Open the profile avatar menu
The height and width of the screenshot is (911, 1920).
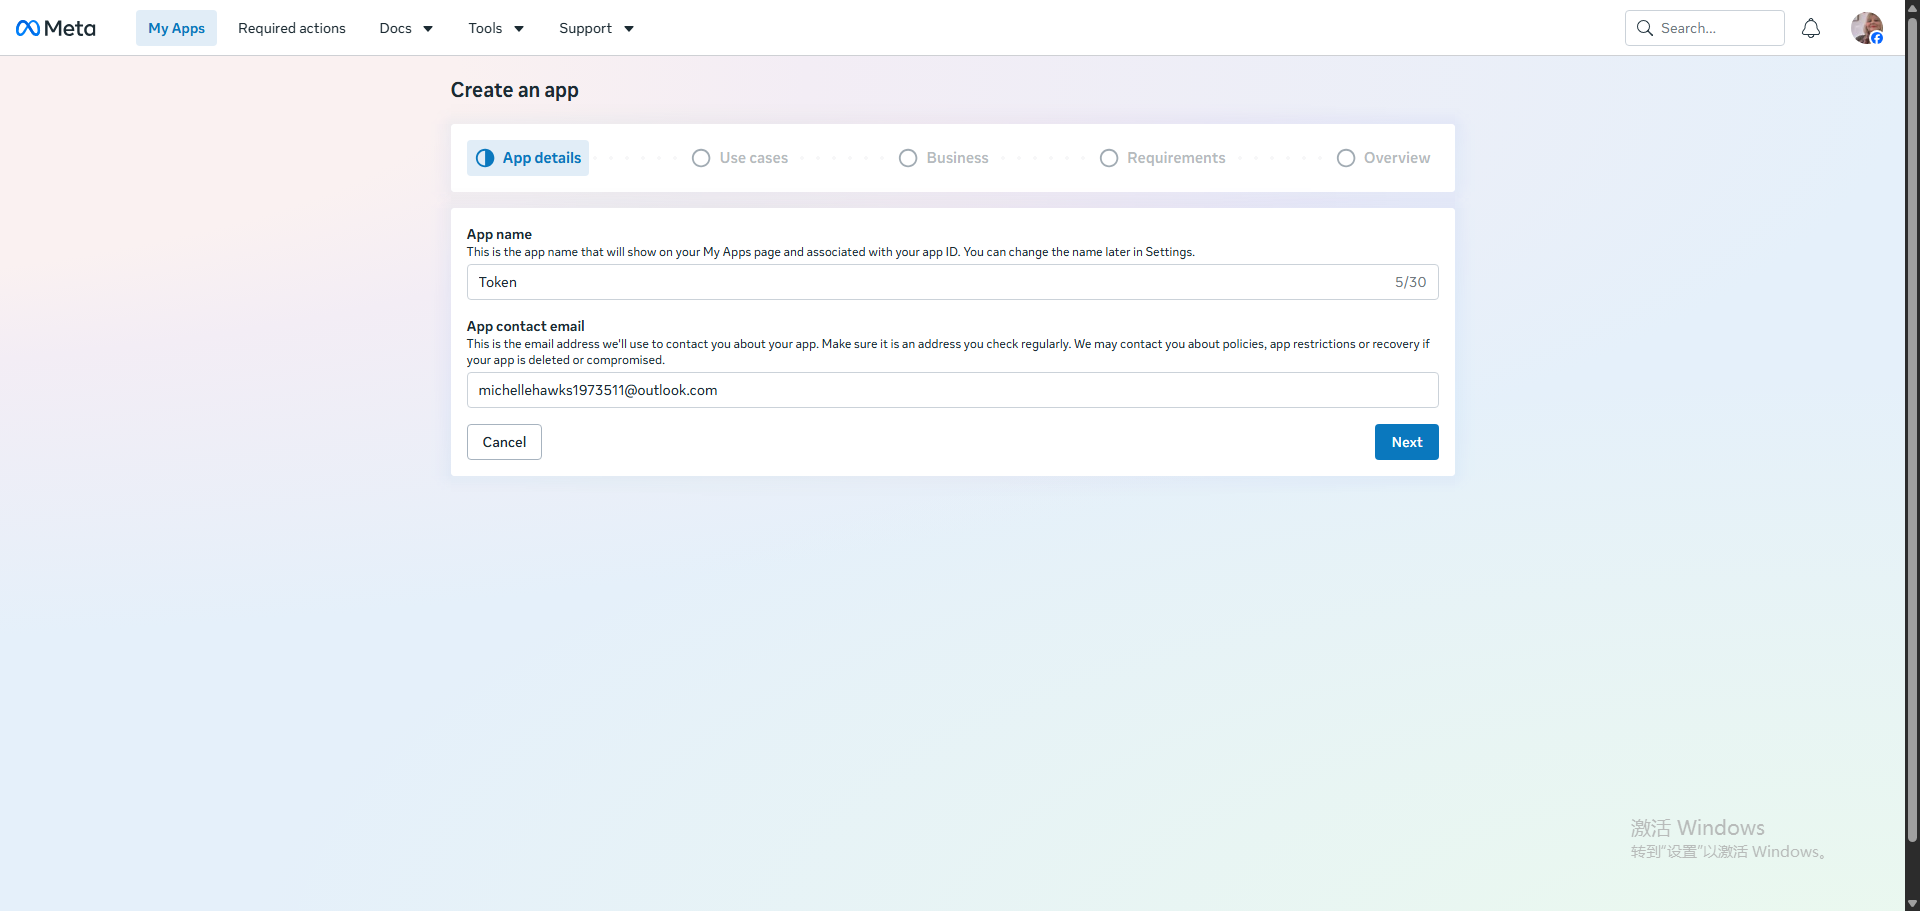[x=1867, y=28]
